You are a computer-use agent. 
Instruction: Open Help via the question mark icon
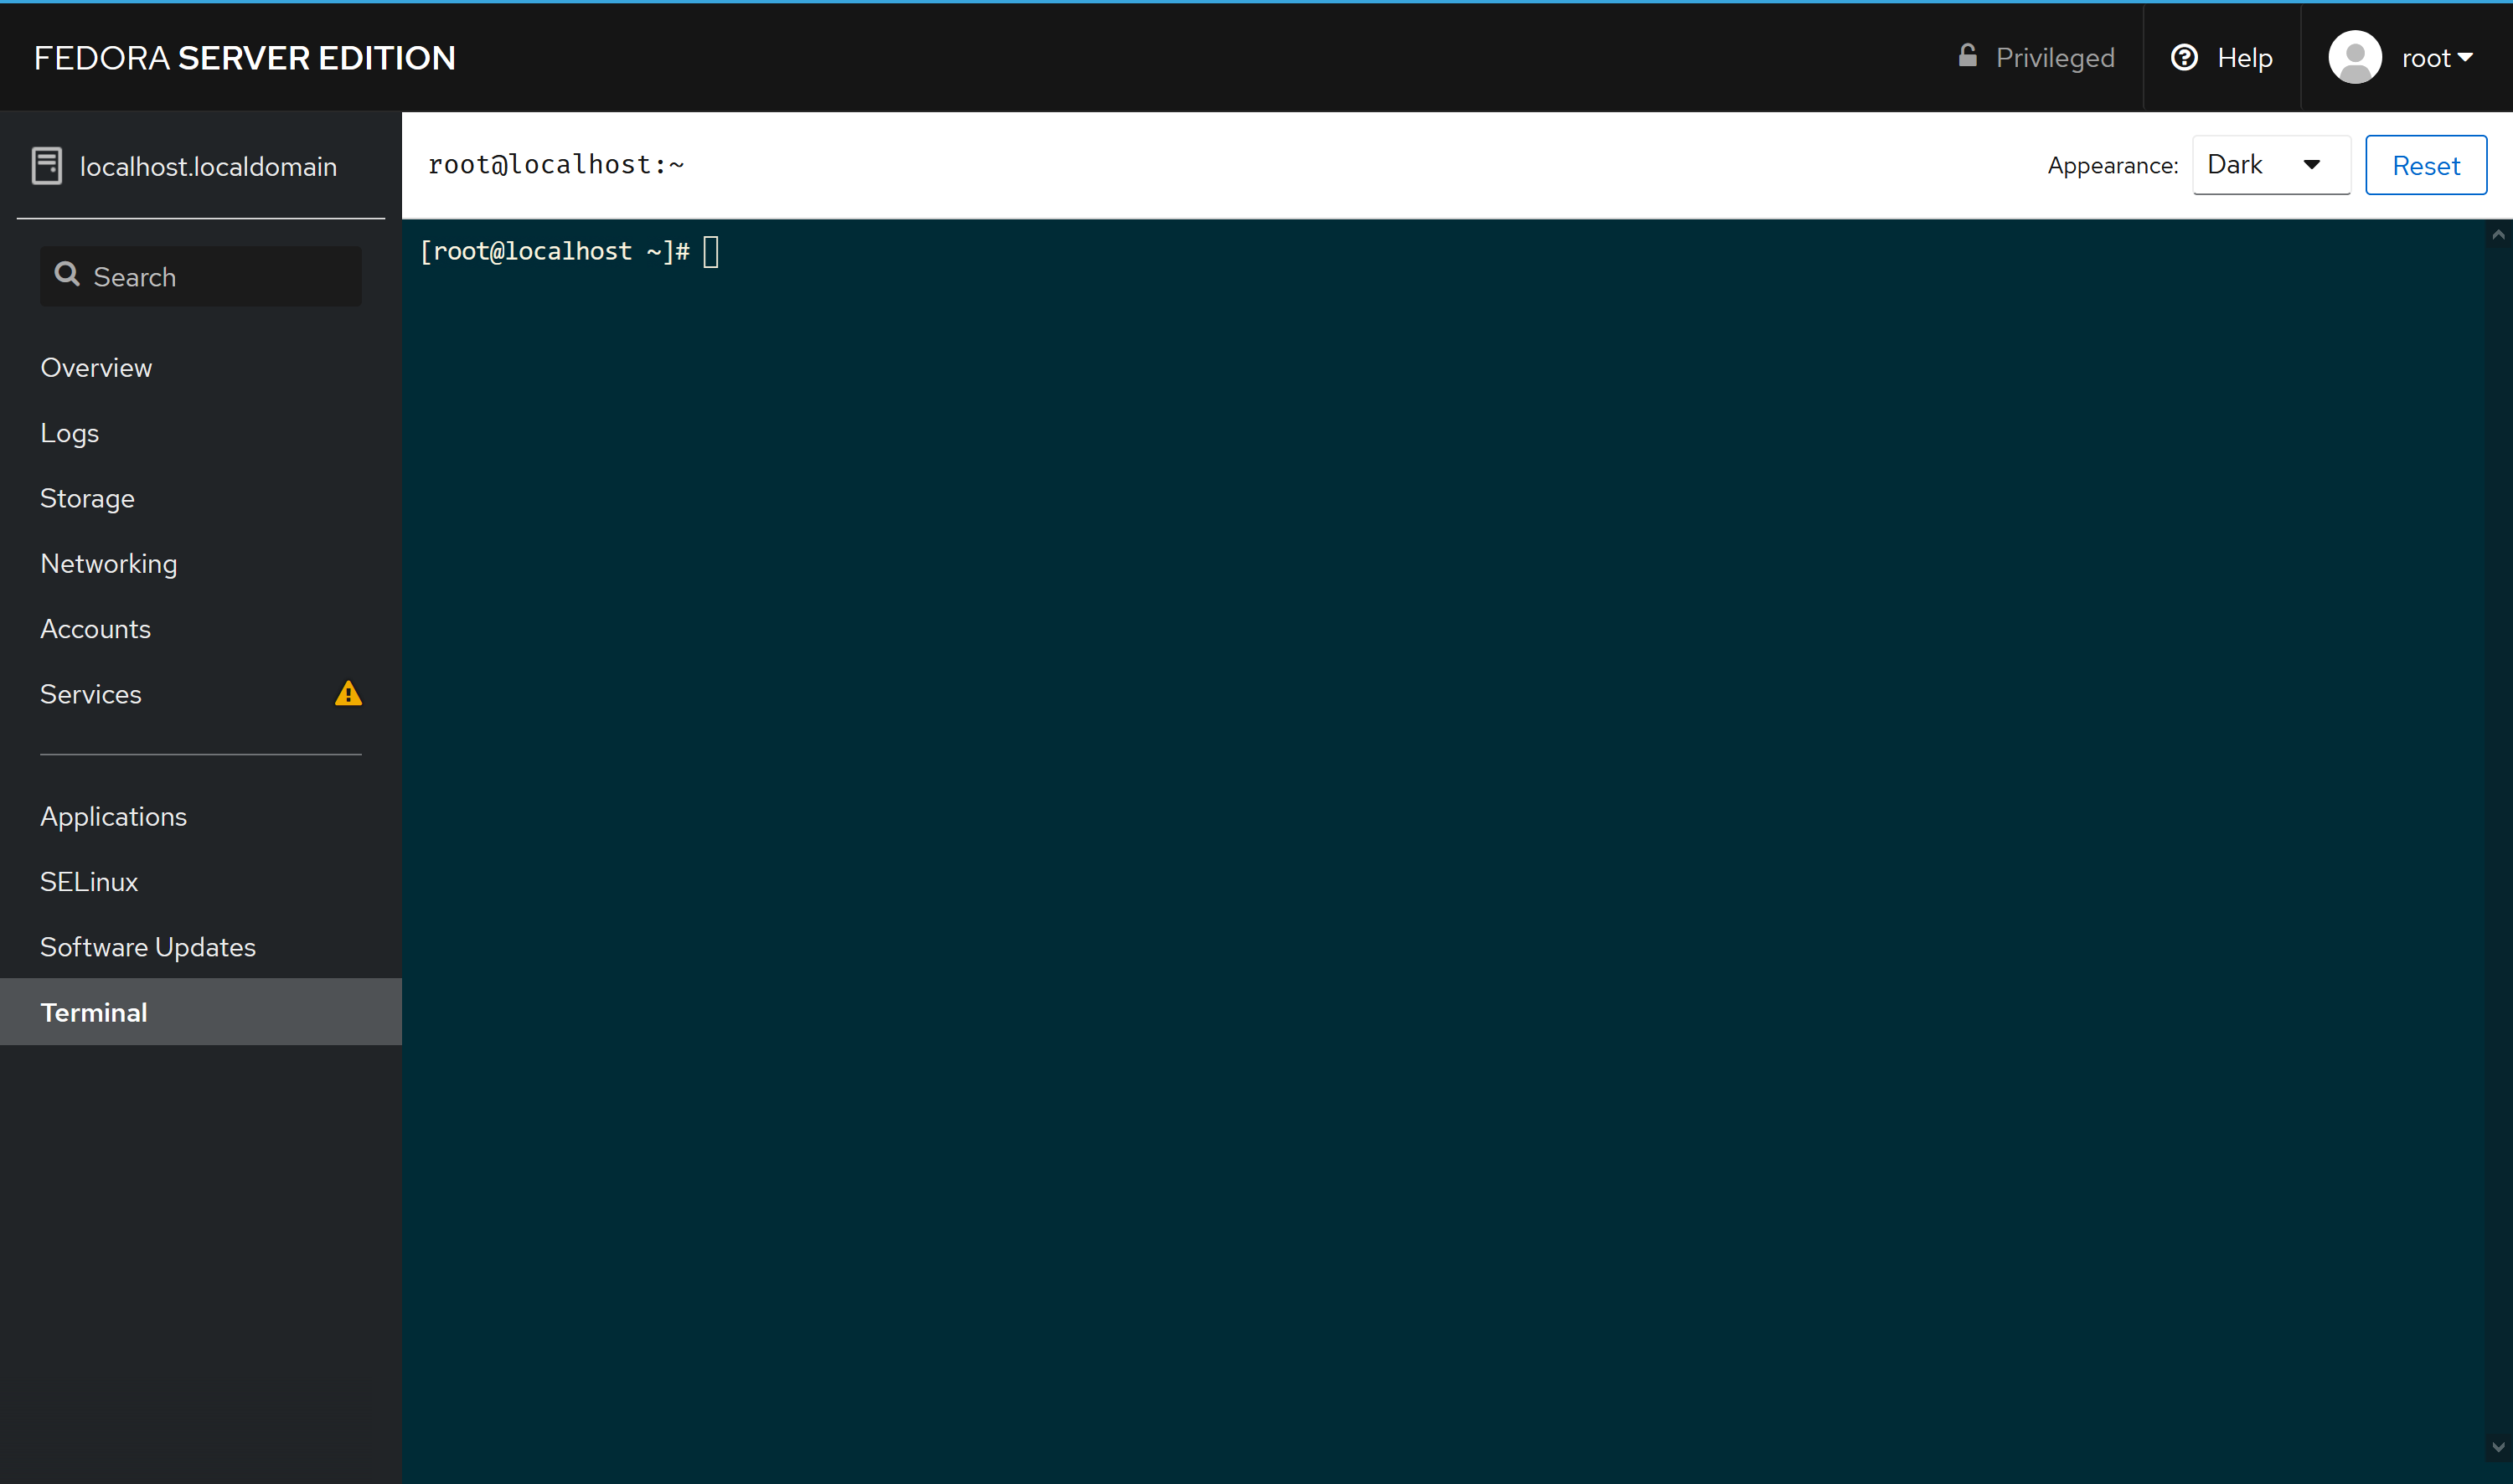click(2184, 57)
